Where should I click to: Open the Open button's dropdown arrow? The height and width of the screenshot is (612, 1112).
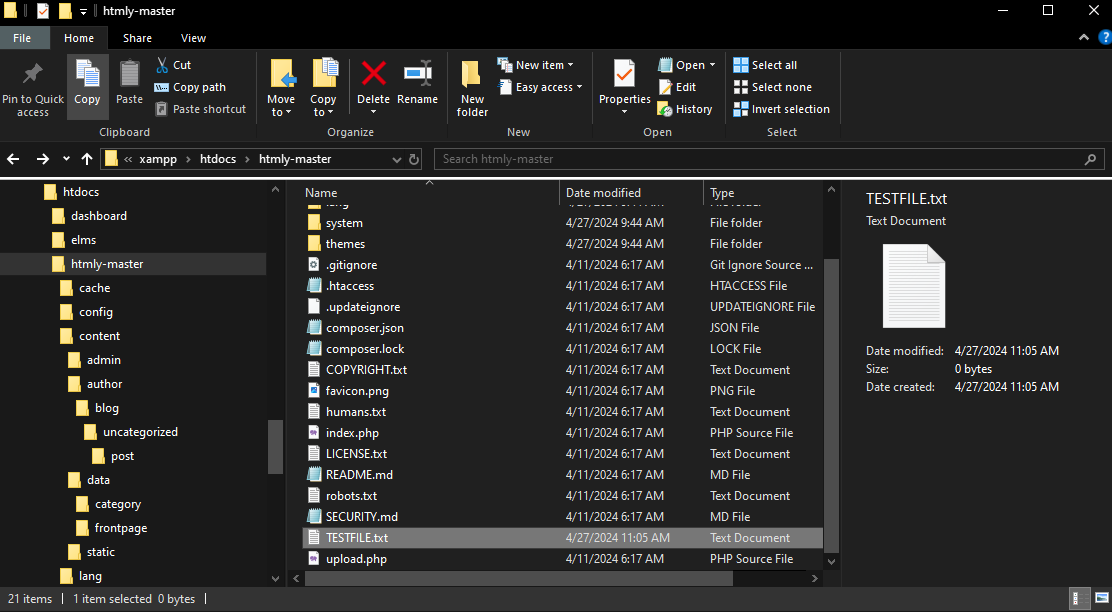[712, 64]
